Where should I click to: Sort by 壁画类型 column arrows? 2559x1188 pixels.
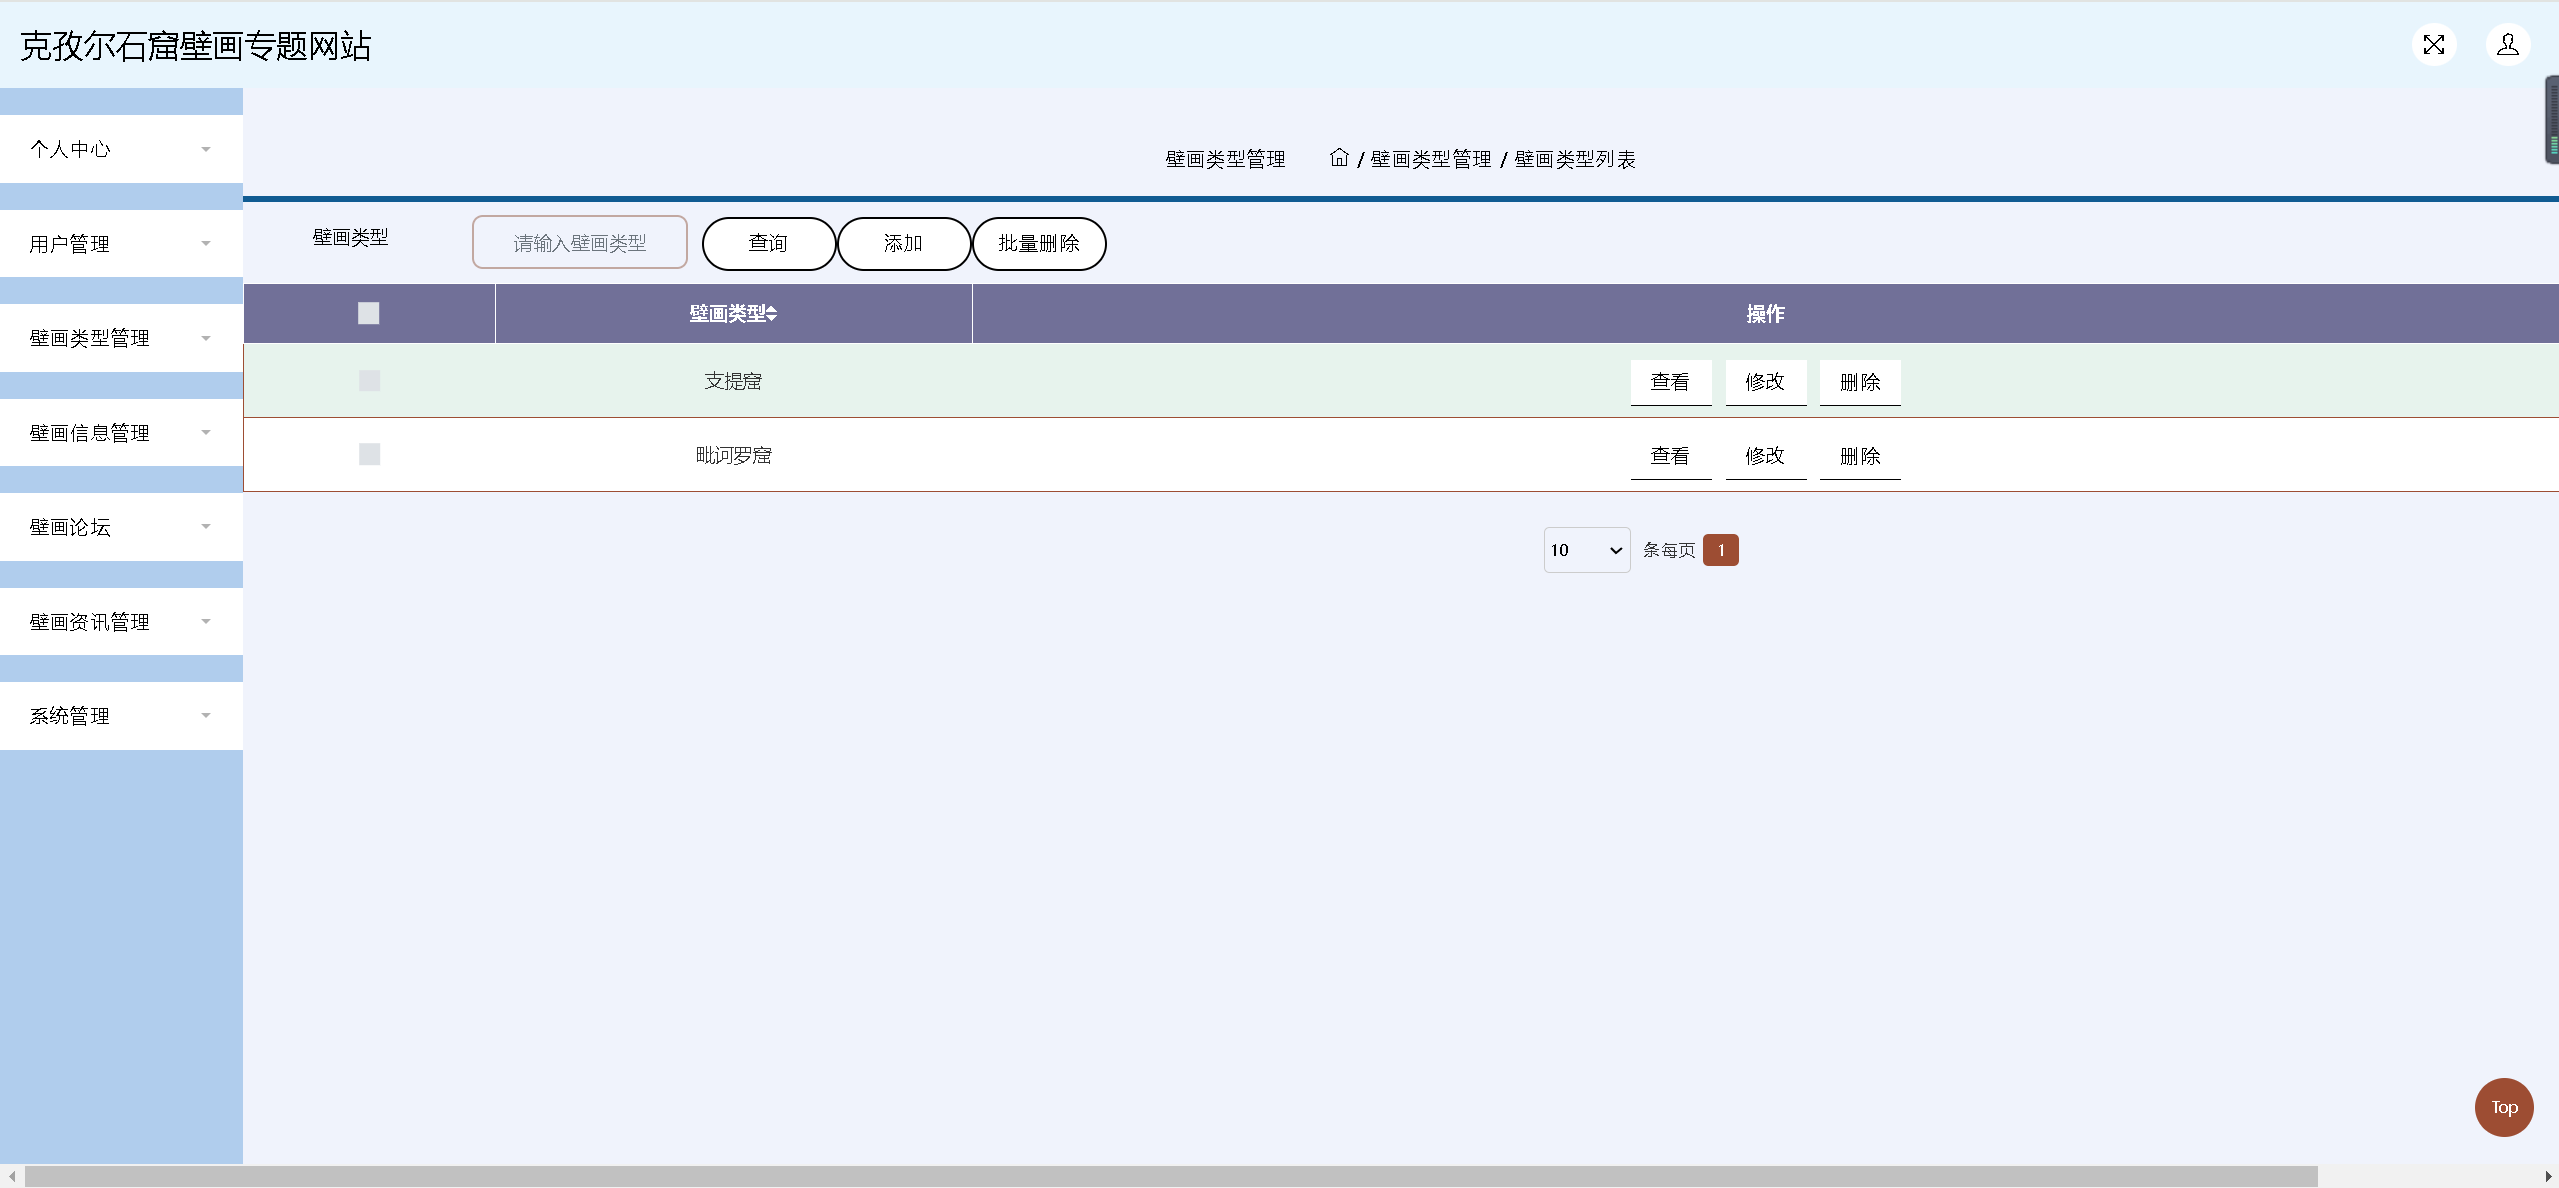click(x=771, y=314)
